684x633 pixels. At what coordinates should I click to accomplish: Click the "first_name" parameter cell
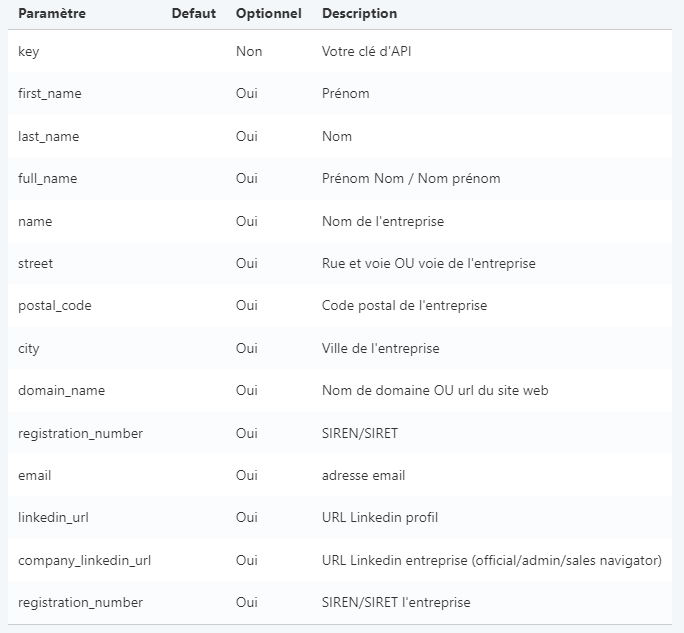[x=50, y=94]
